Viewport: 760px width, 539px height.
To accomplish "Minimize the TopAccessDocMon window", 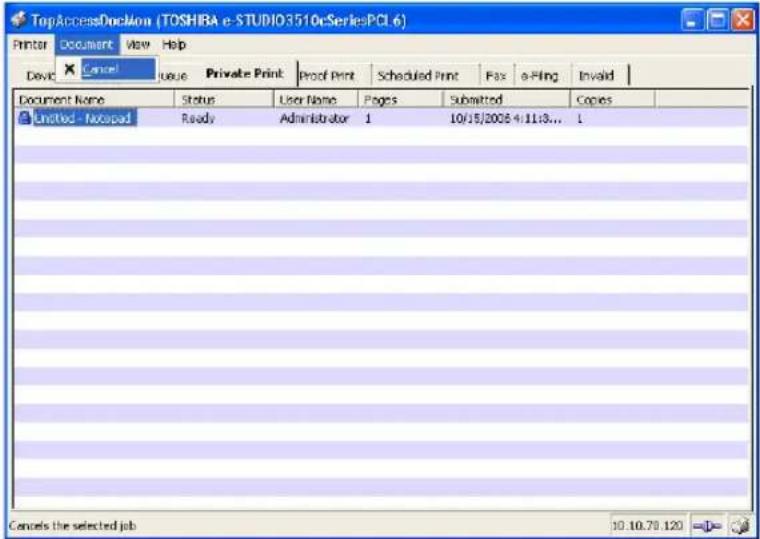I will pos(692,20).
